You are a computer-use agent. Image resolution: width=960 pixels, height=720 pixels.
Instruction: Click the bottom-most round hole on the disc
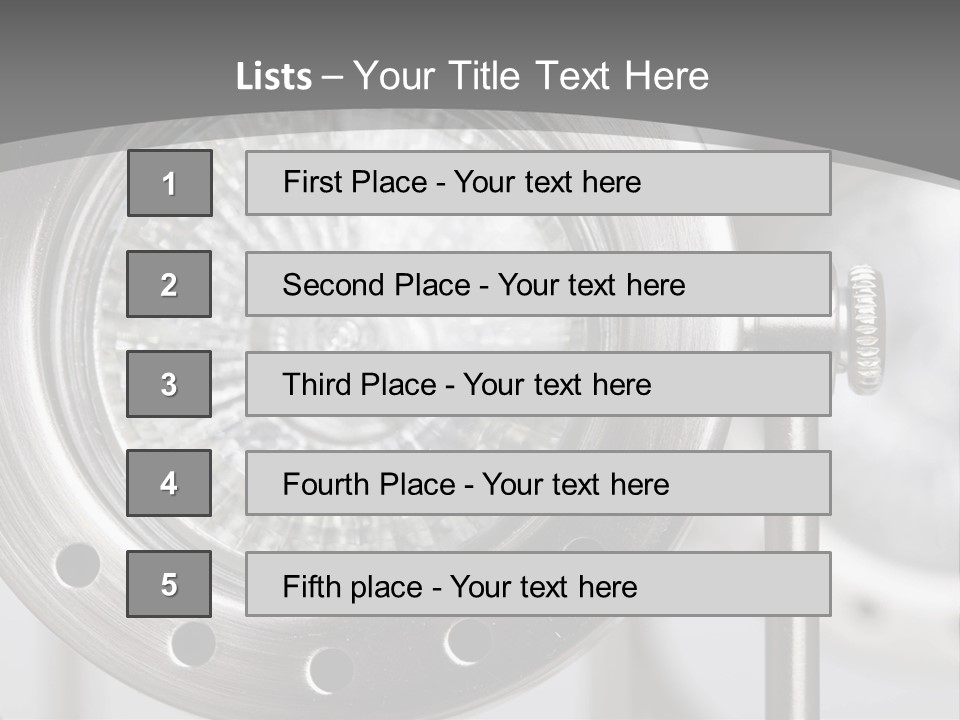[330, 668]
